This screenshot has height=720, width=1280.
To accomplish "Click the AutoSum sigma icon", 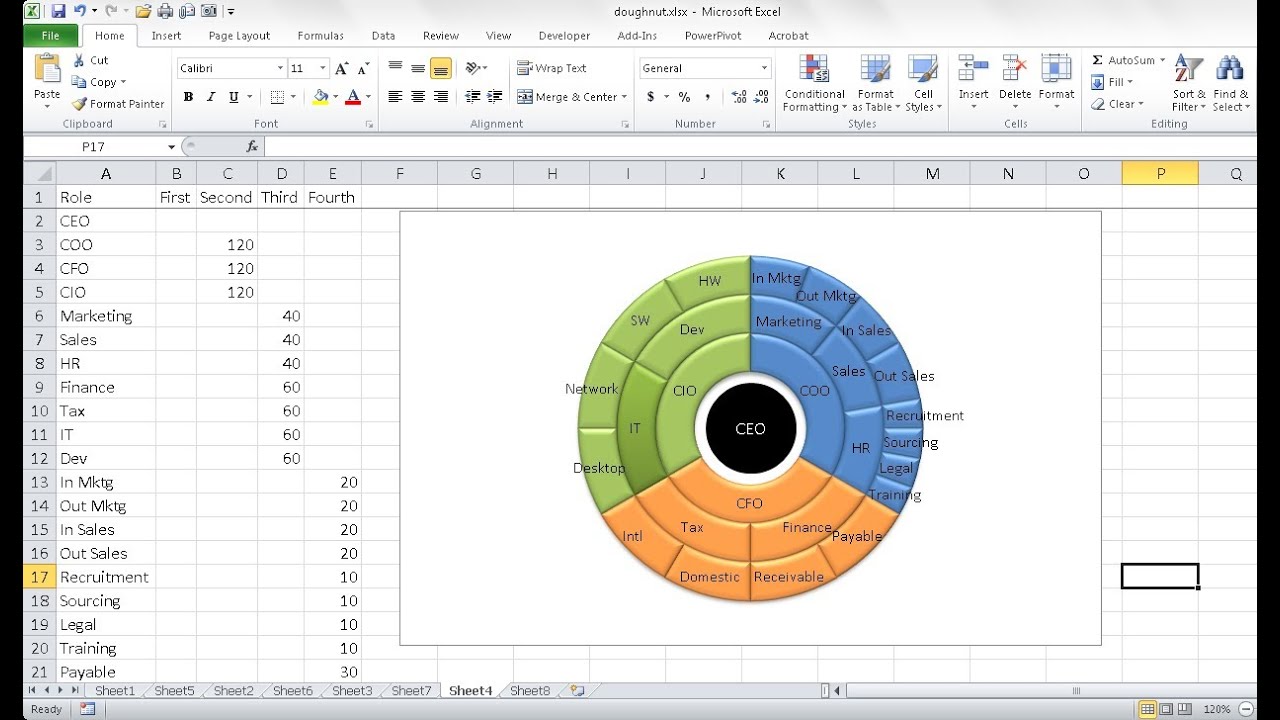I will [x=1097, y=60].
